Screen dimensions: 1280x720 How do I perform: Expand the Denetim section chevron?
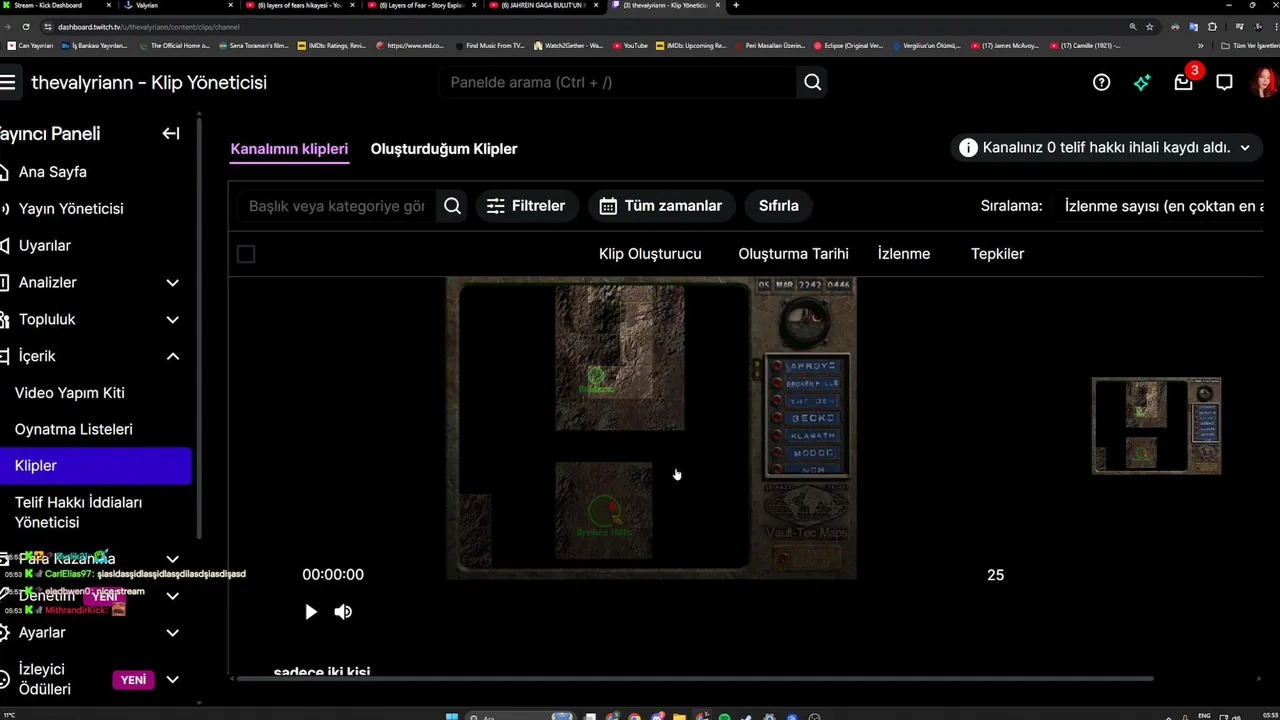(x=172, y=596)
